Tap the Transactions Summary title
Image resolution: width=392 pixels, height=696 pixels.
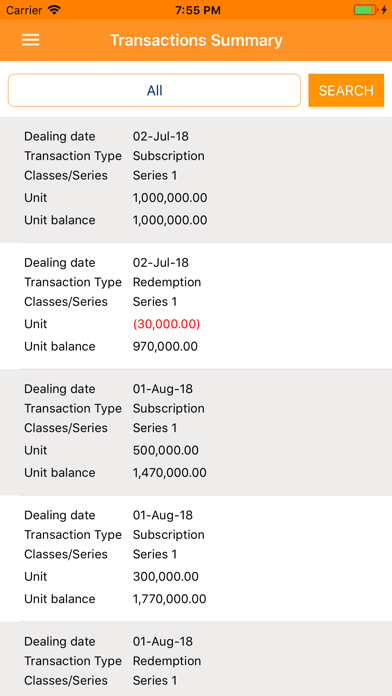click(x=196, y=40)
